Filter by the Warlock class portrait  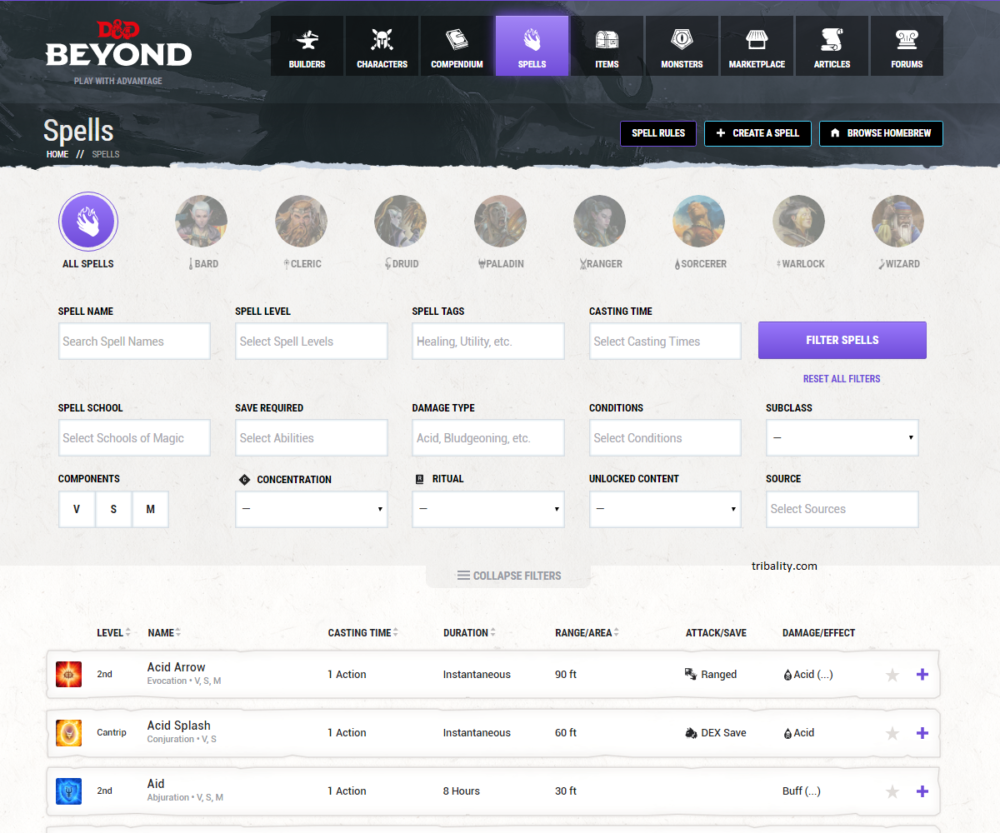point(798,221)
